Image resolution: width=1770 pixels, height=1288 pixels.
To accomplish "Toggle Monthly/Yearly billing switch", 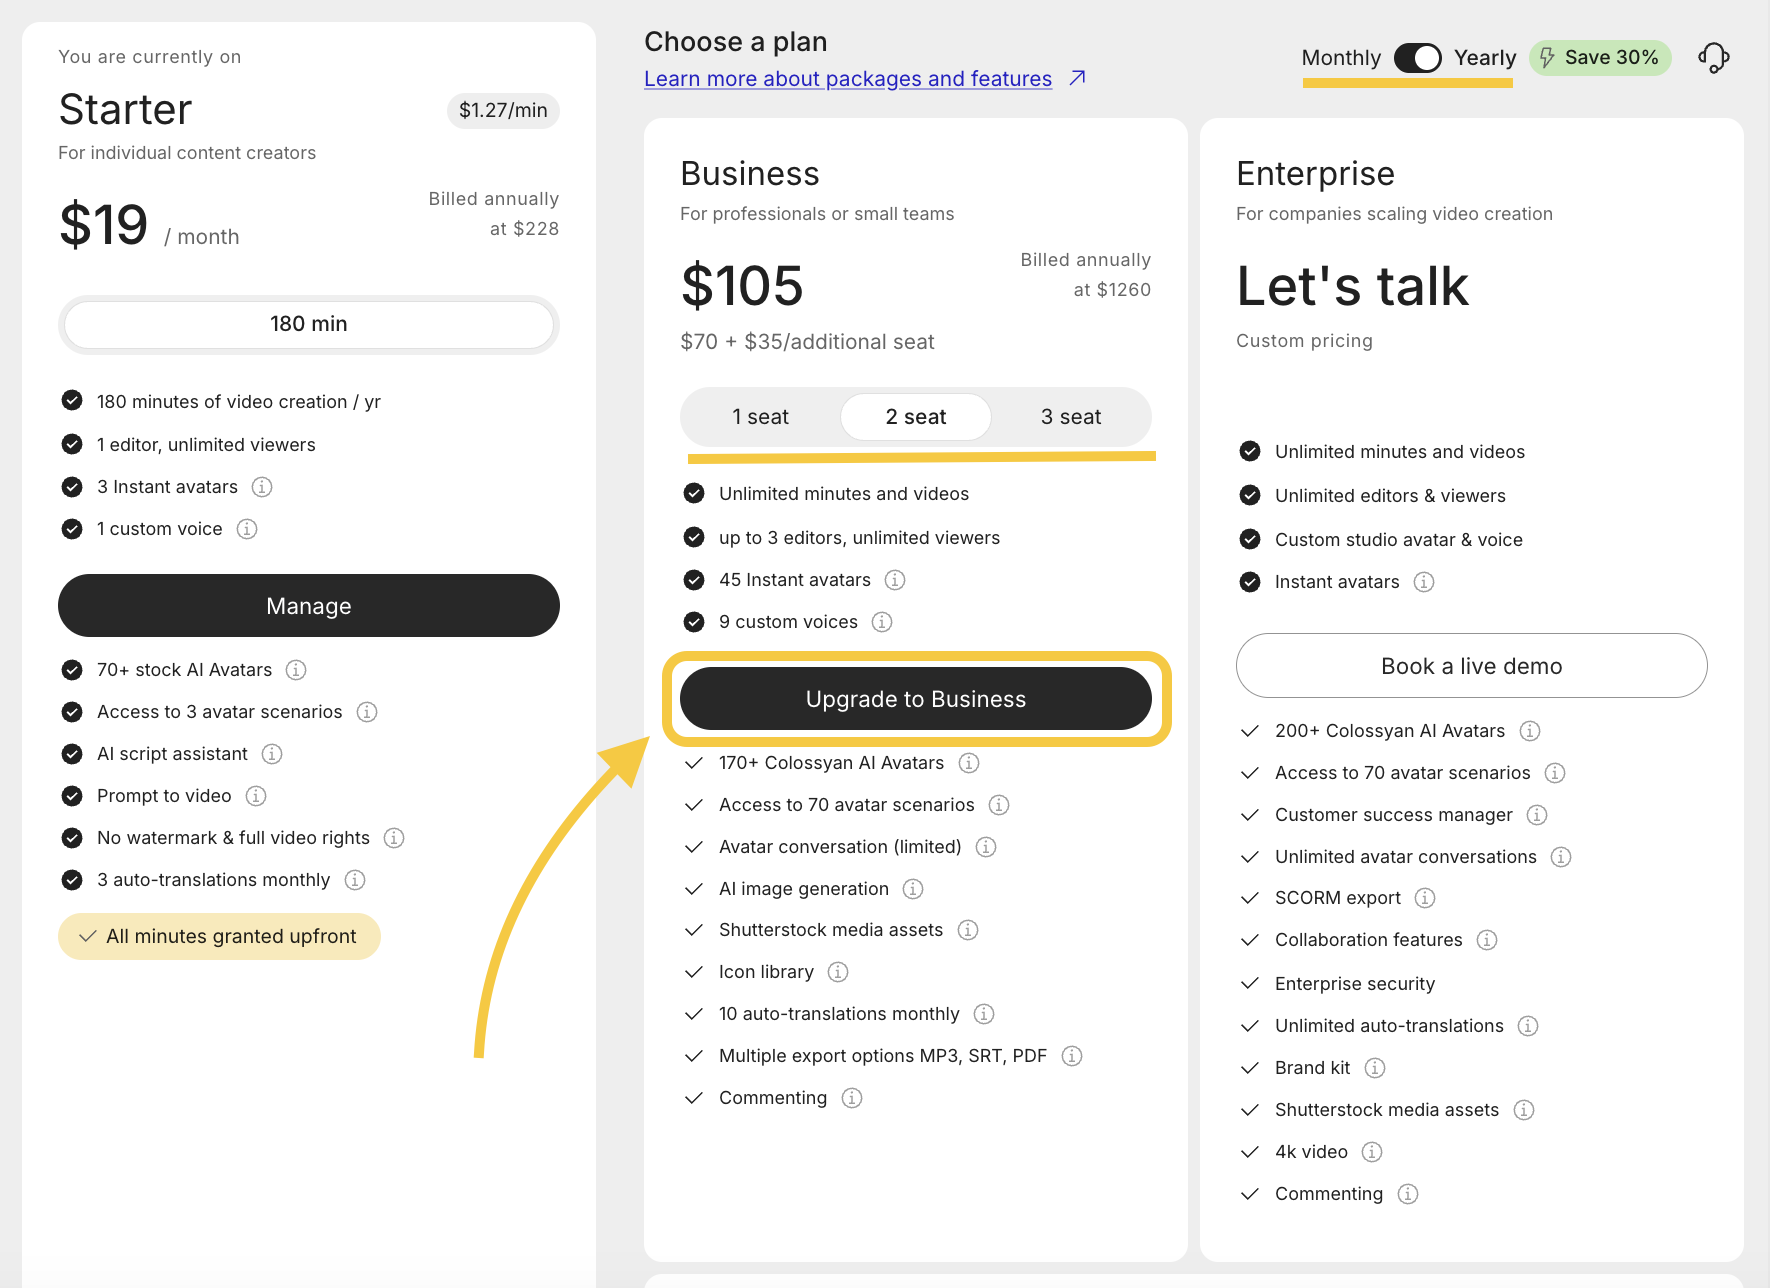I will click(x=1417, y=58).
